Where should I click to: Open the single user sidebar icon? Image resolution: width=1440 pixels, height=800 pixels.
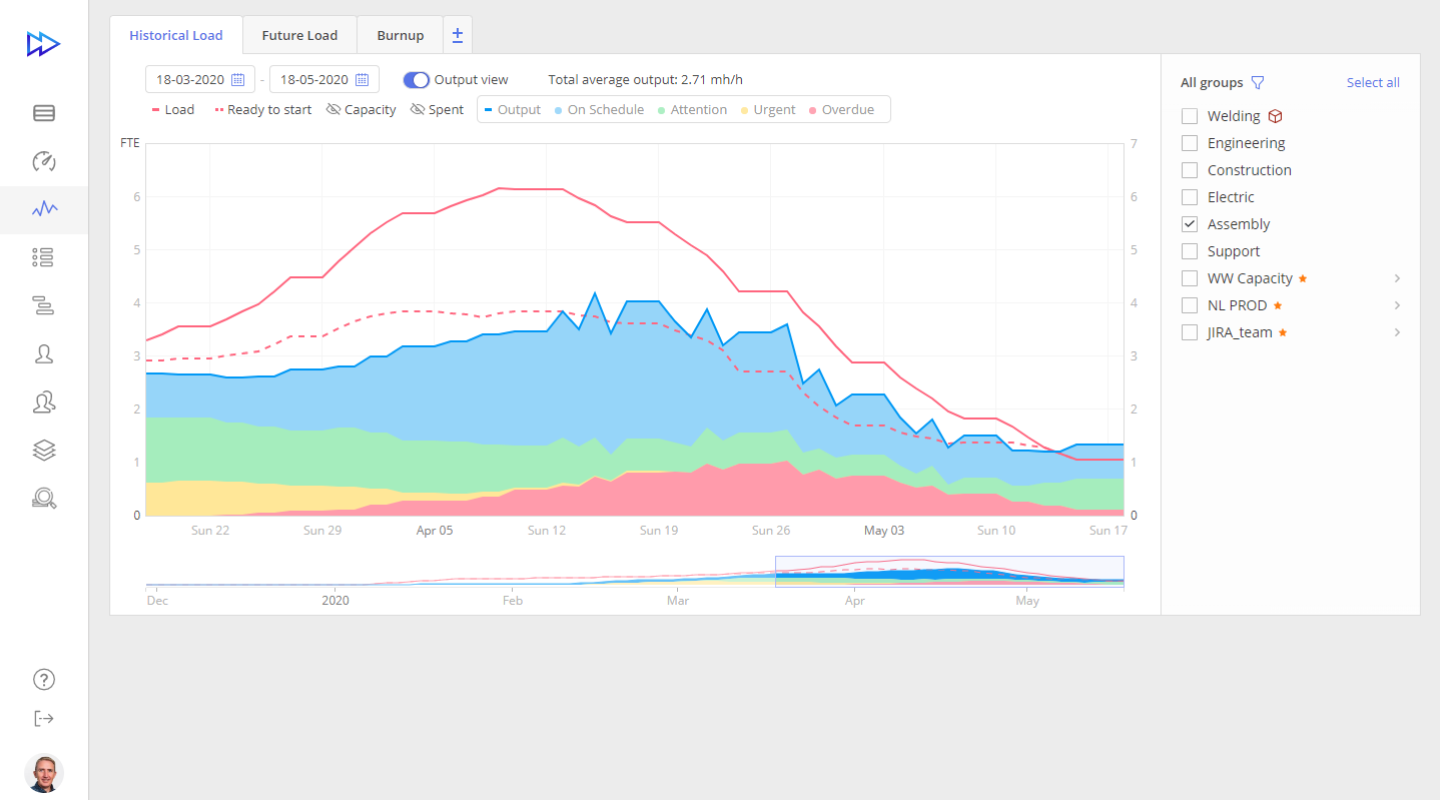pyautogui.click(x=43, y=354)
